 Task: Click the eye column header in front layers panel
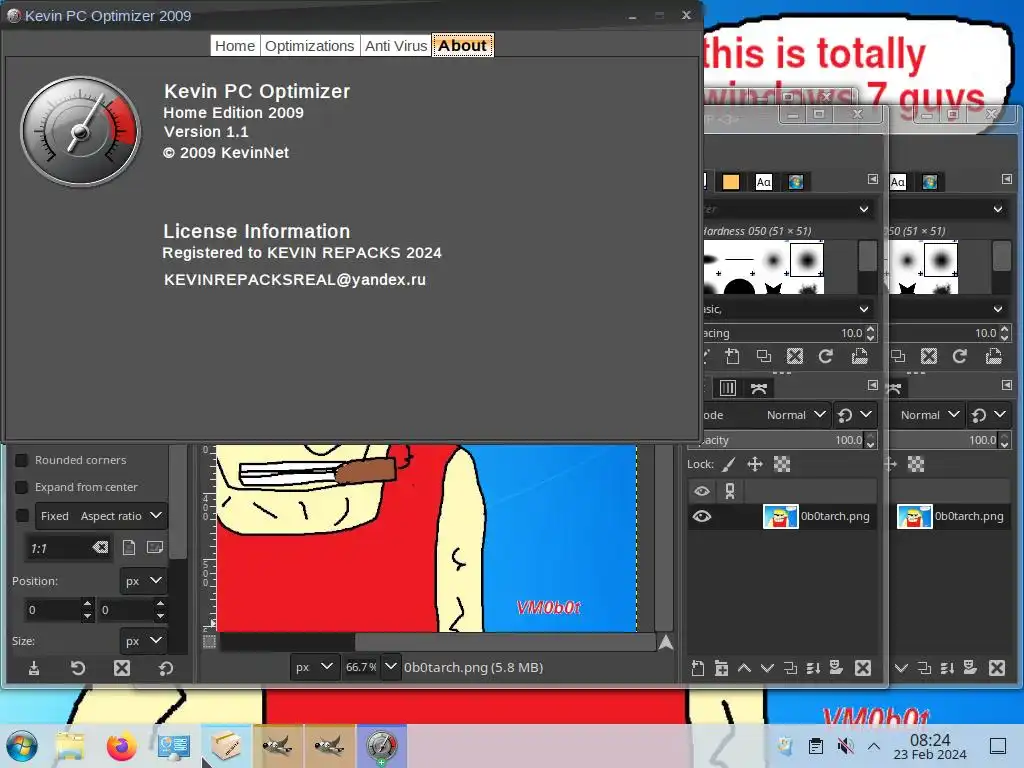point(701,491)
